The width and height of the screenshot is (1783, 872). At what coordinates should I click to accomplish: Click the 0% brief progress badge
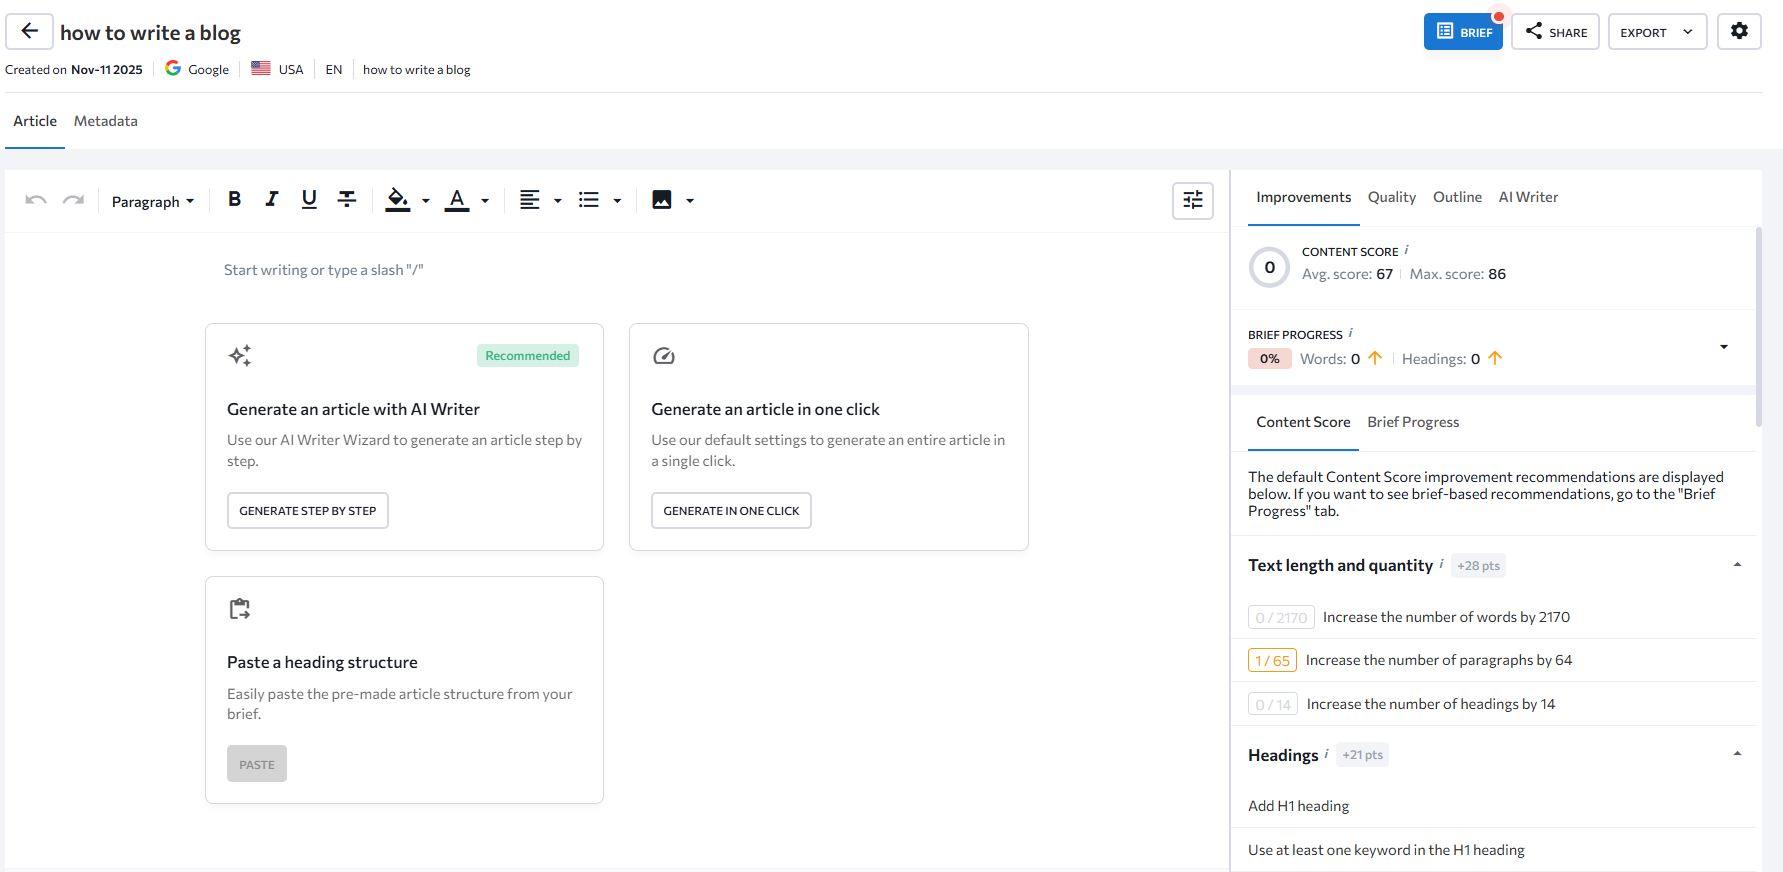click(1269, 359)
